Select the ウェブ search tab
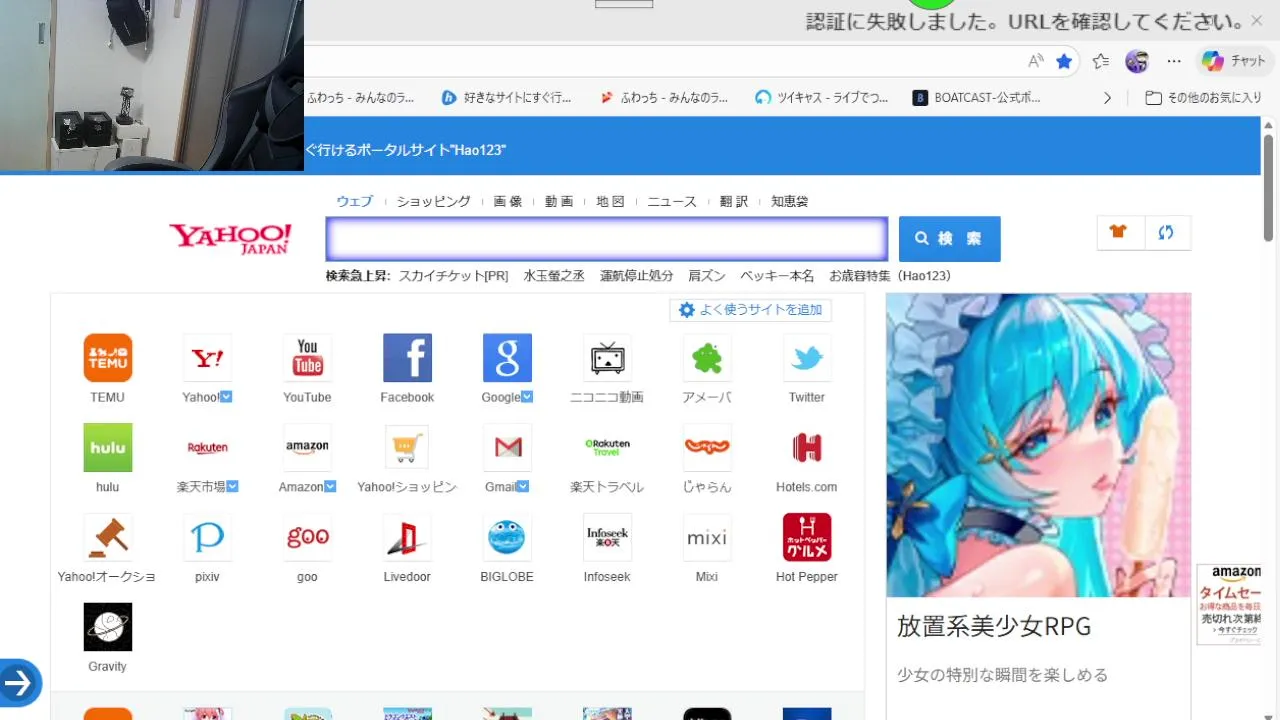Screen dimensions: 1280x720 point(354,201)
